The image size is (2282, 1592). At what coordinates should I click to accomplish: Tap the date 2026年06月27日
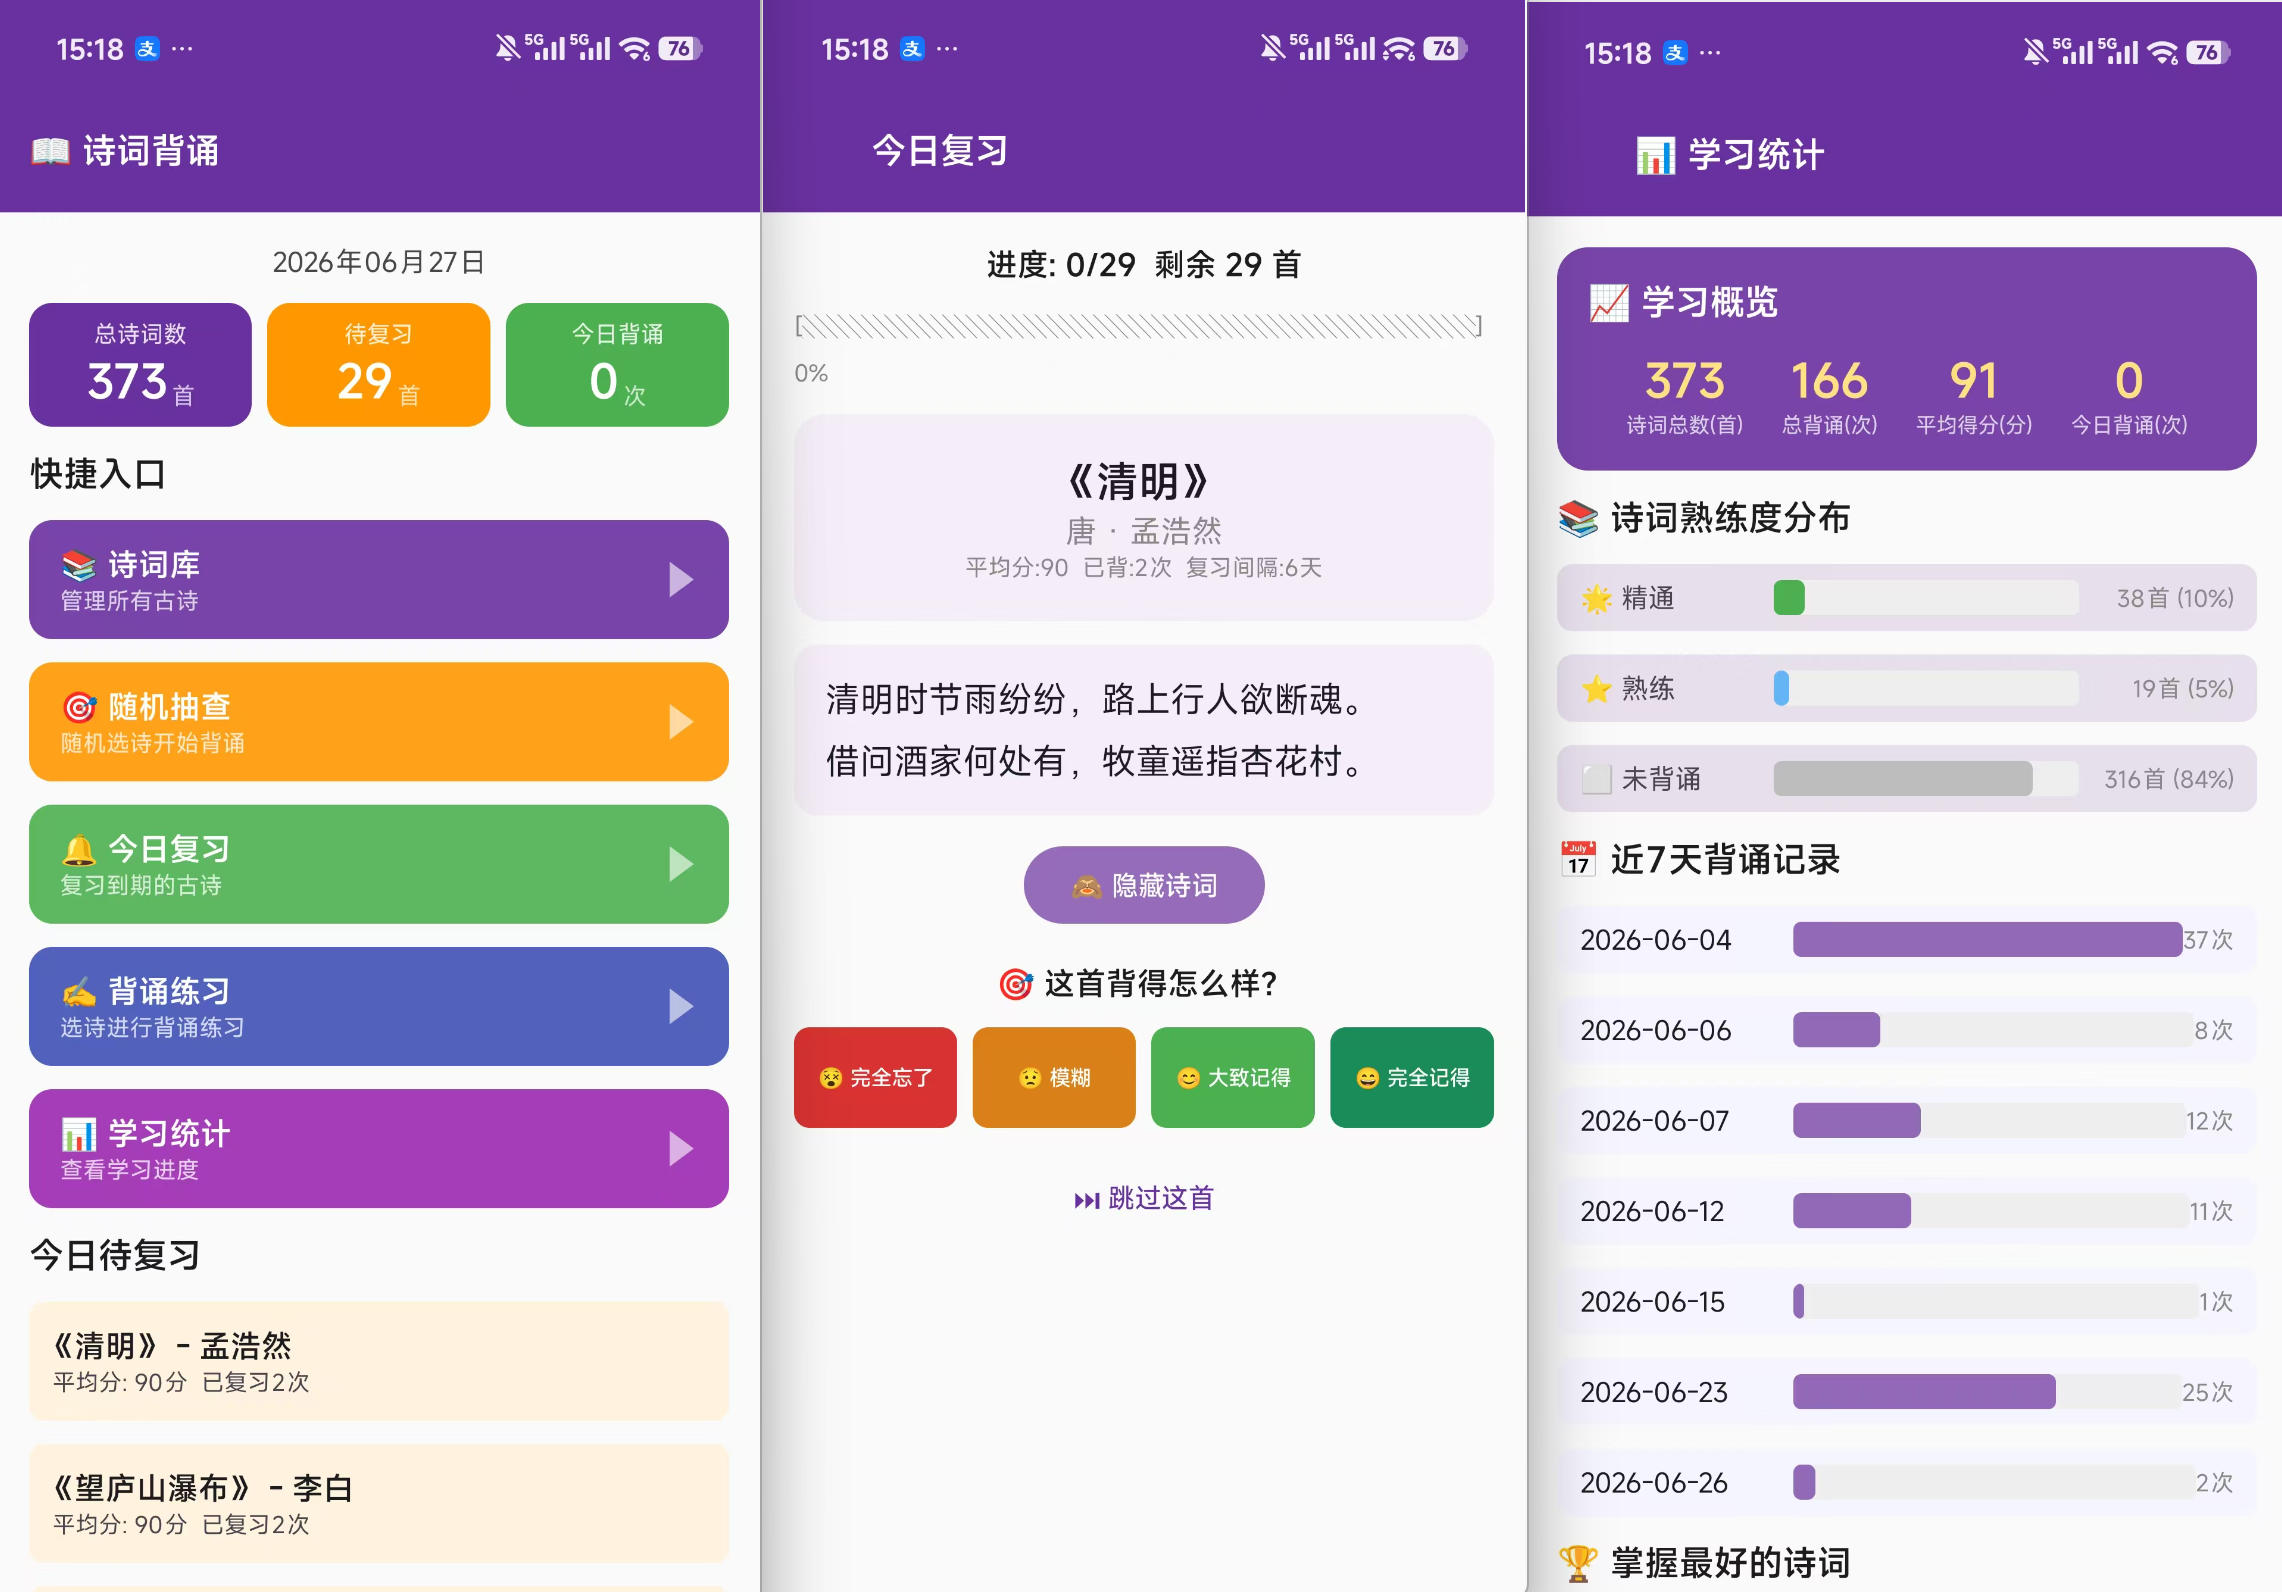(x=379, y=262)
